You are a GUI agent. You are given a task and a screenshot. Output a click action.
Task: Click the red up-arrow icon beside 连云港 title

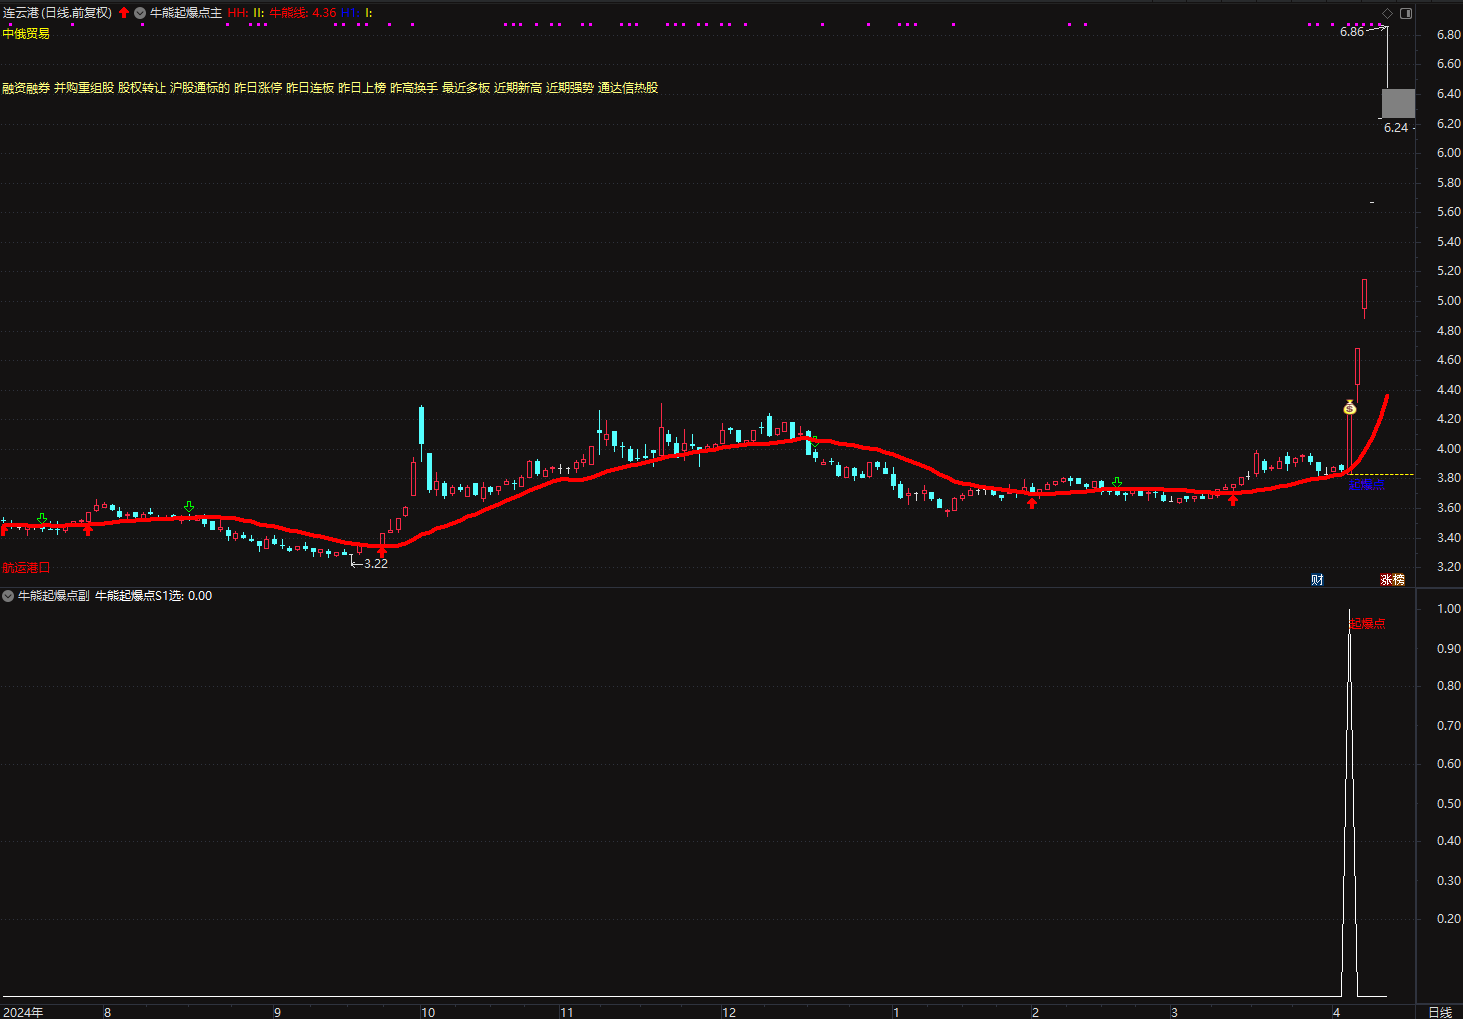click(x=124, y=13)
